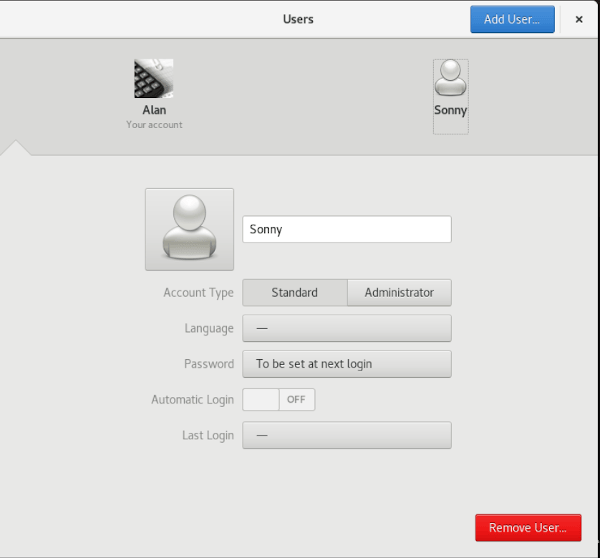The width and height of the screenshot is (600, 558).
Task: Select Sonny's avatar in the user list
Action: [x=450, y=80]
